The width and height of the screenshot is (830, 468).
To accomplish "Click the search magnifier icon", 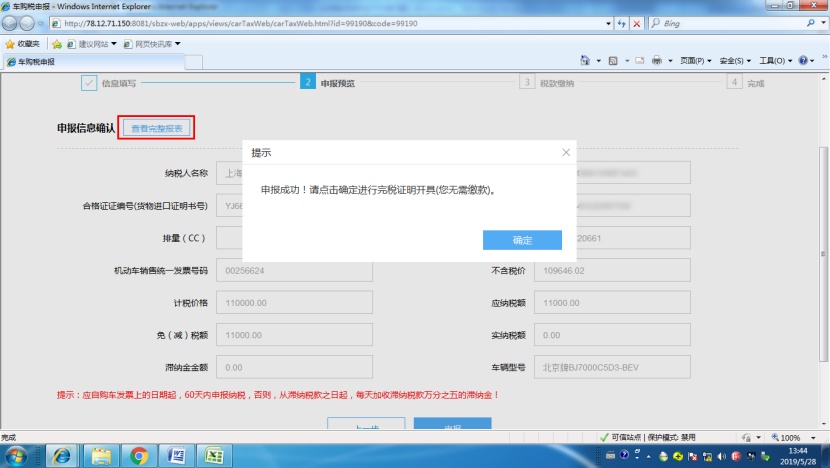I will (810, 23).
